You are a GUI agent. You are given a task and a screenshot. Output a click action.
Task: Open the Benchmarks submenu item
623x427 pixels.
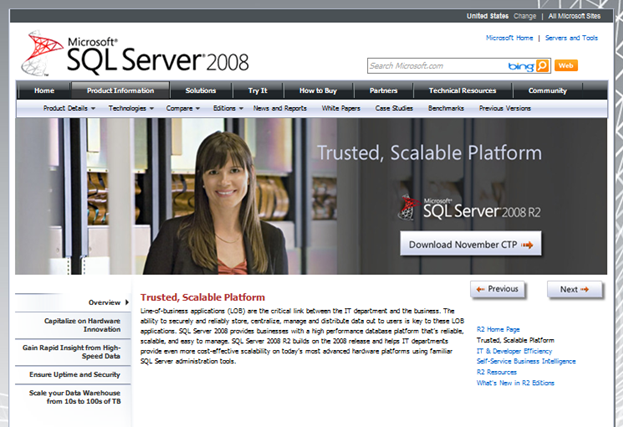coord(446,108)
